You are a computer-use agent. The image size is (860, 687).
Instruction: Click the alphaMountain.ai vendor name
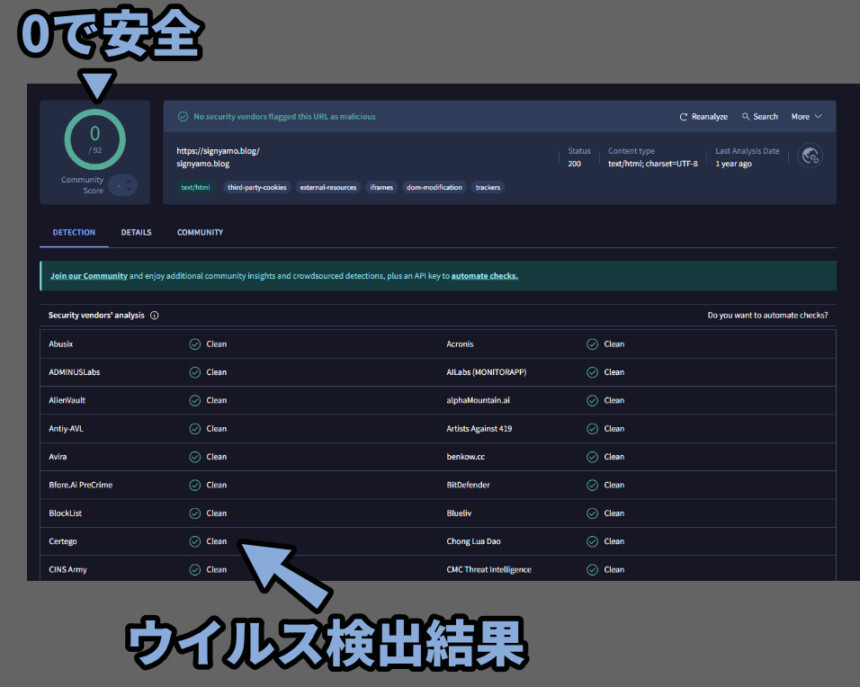(478, 401)
